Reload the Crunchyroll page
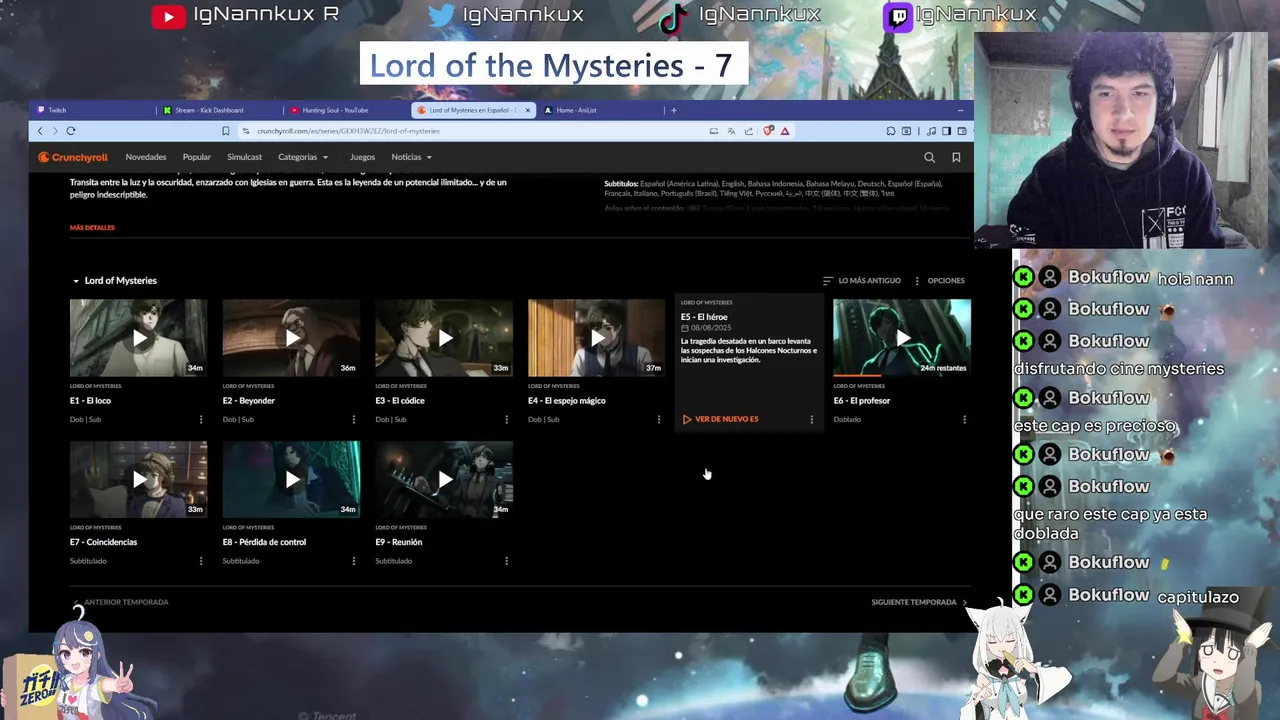Screen dimensions: 1280x720 click(71, 131)
